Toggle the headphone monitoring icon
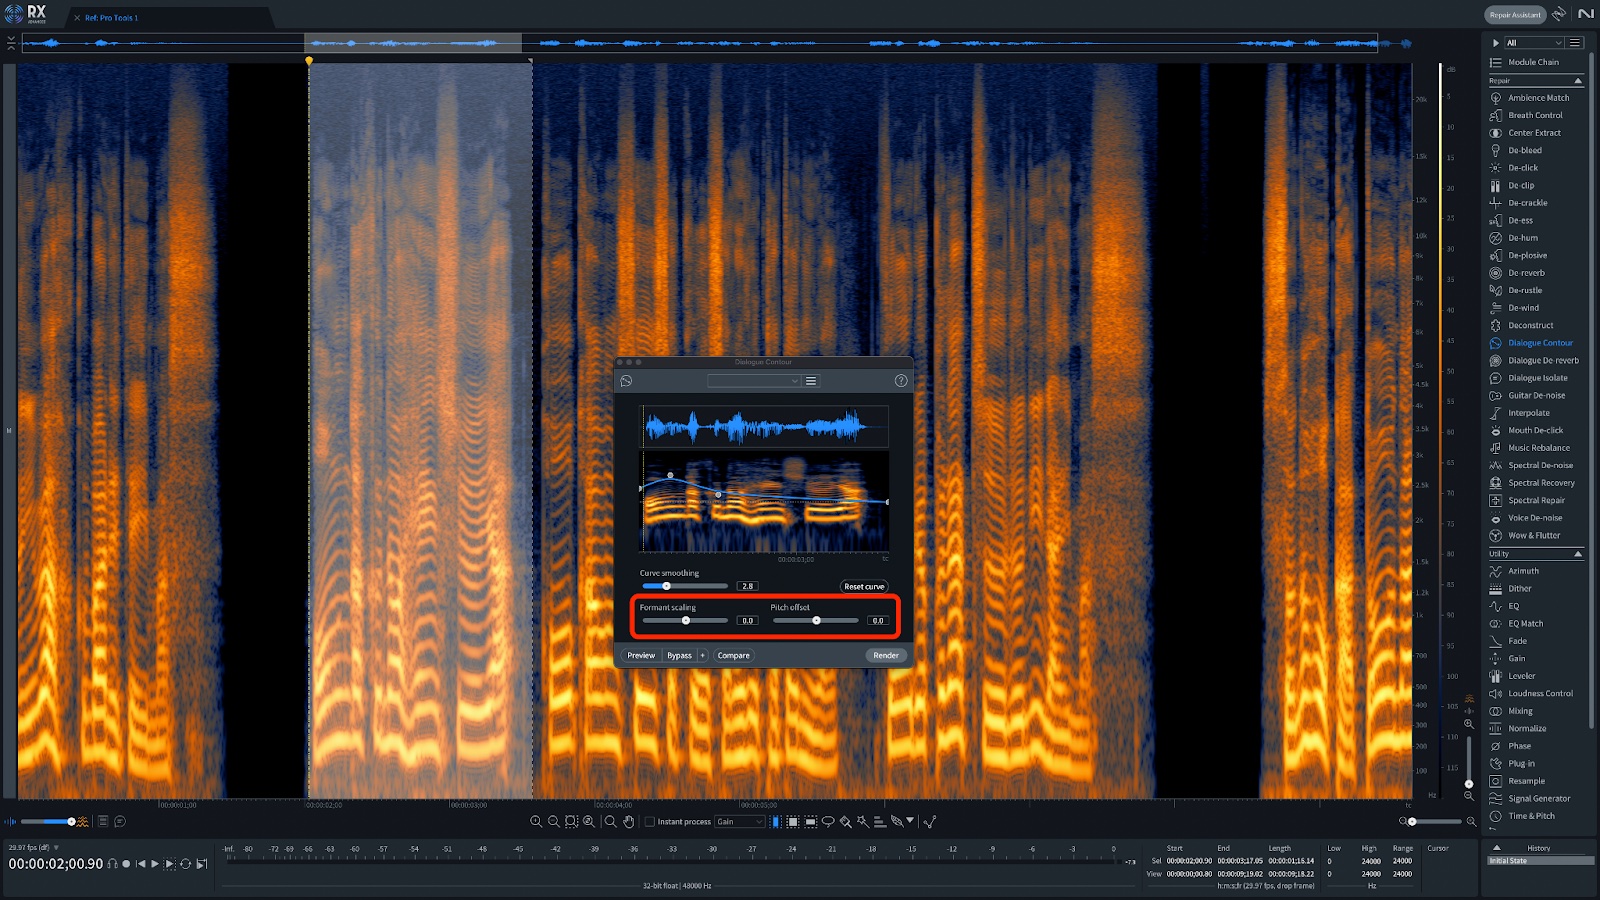Screen dimensions: 1600x900 tap(112, 864)
